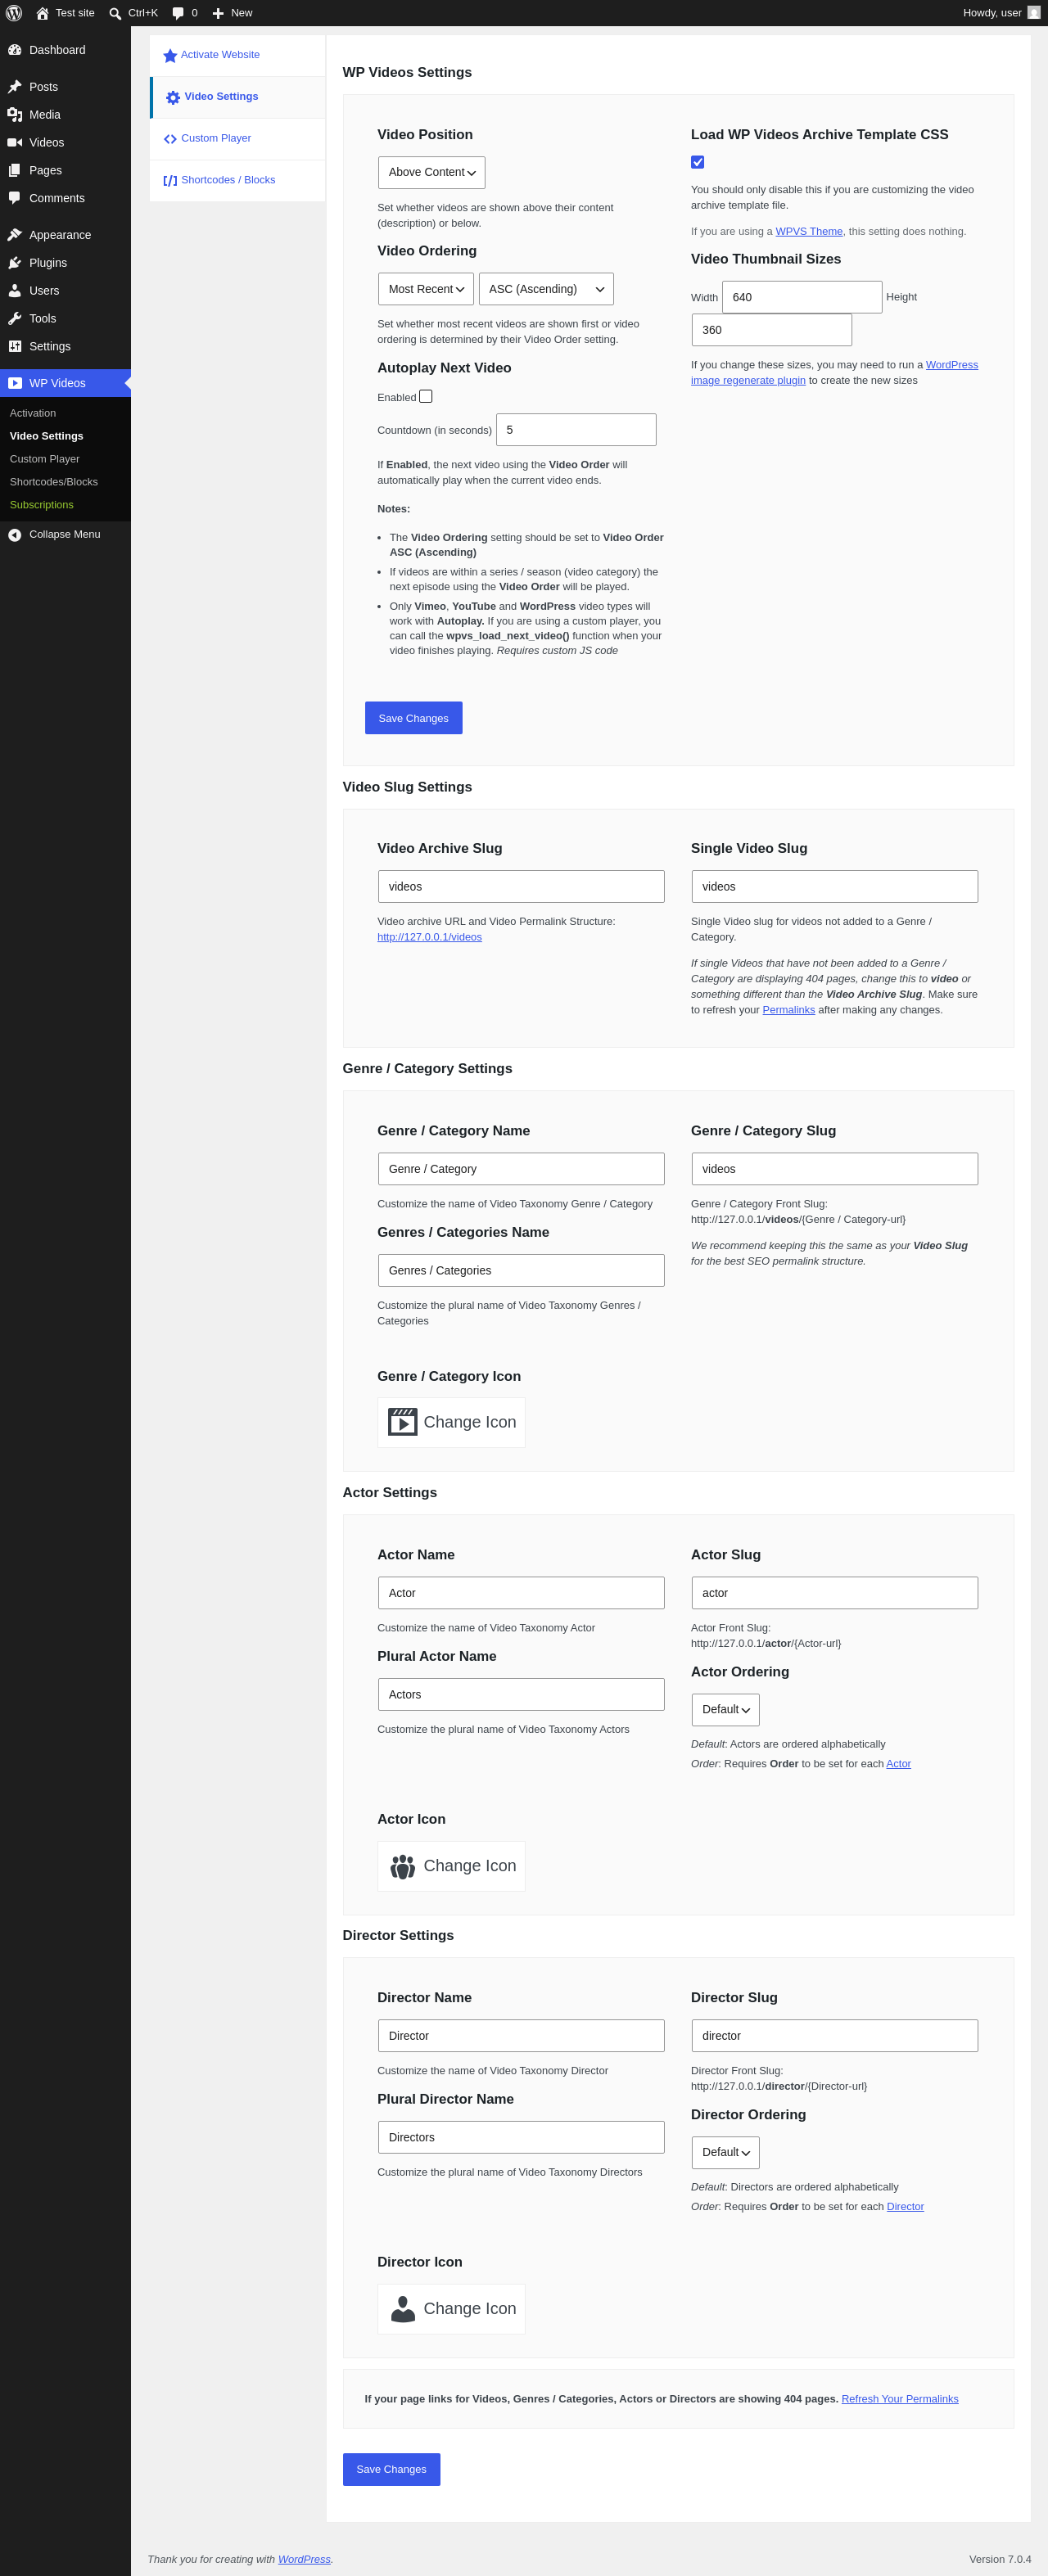Click the Director link under Director Ordering
Viewport: 1048px width, 2576px height.
point(905,2207)
